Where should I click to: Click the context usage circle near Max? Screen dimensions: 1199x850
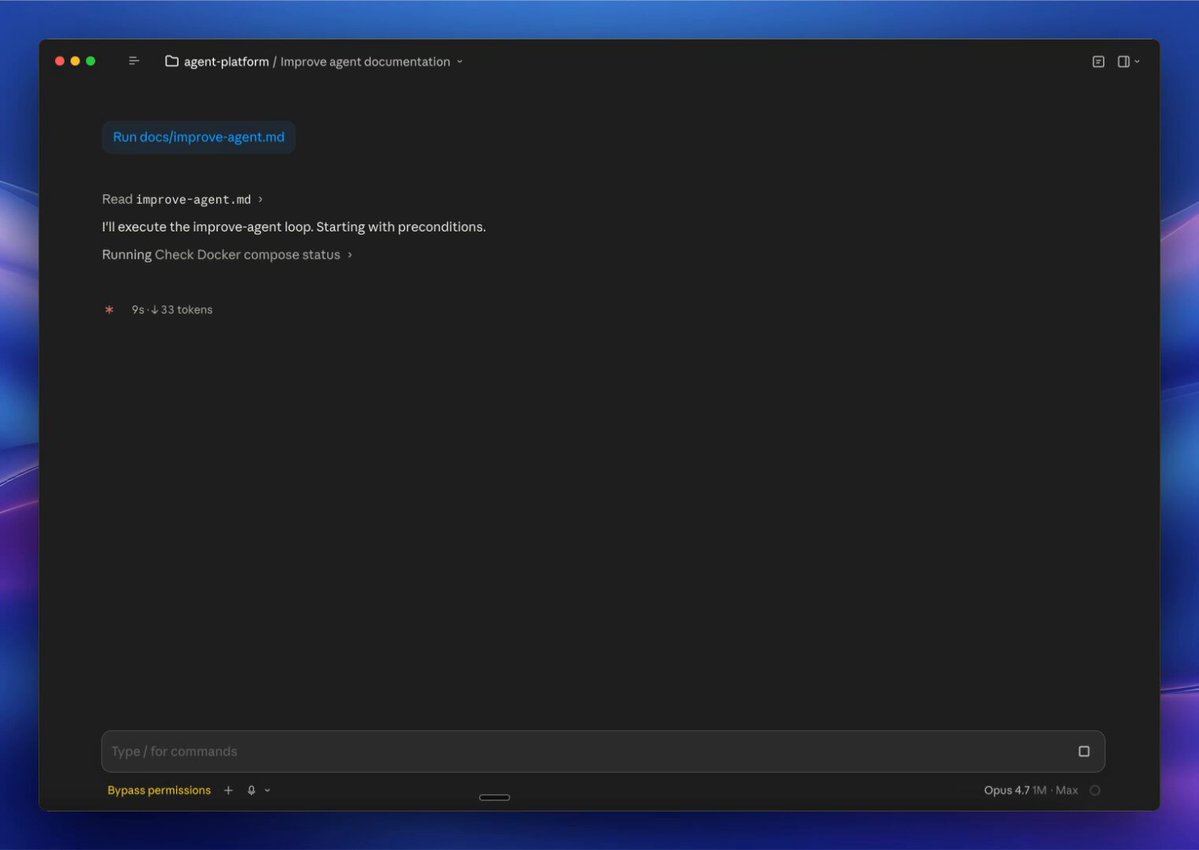tap(1095, 790)
